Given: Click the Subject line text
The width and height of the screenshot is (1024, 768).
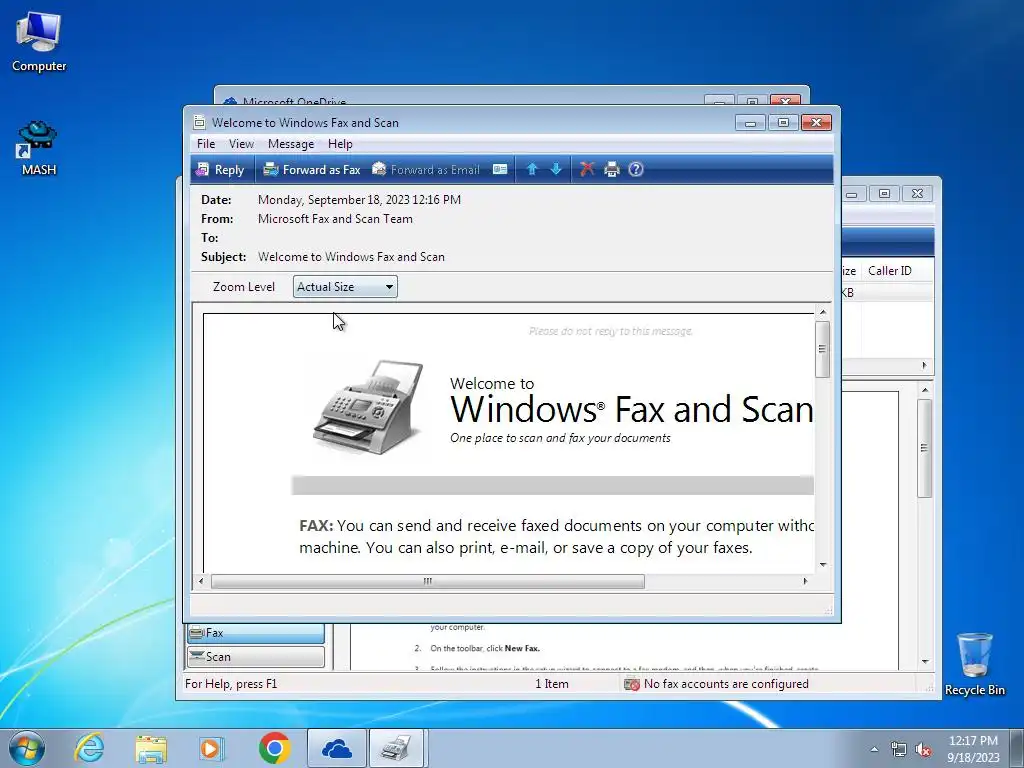Looking at the screenshot, I should pyautogui.click(x=351, y=257).
